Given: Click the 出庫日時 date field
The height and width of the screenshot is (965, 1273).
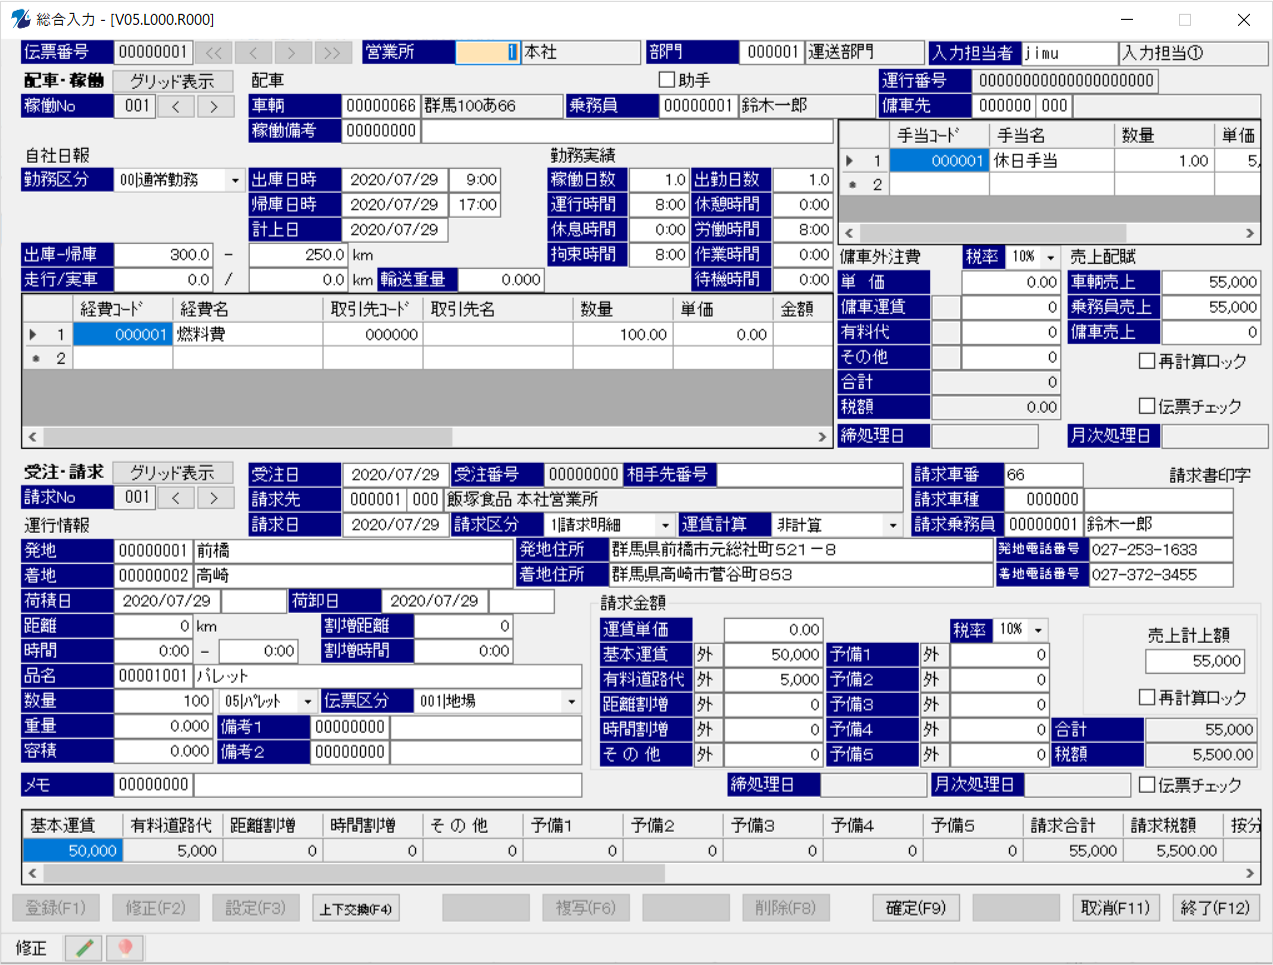Looking at the screenshot, I should (x=394, y=180).
